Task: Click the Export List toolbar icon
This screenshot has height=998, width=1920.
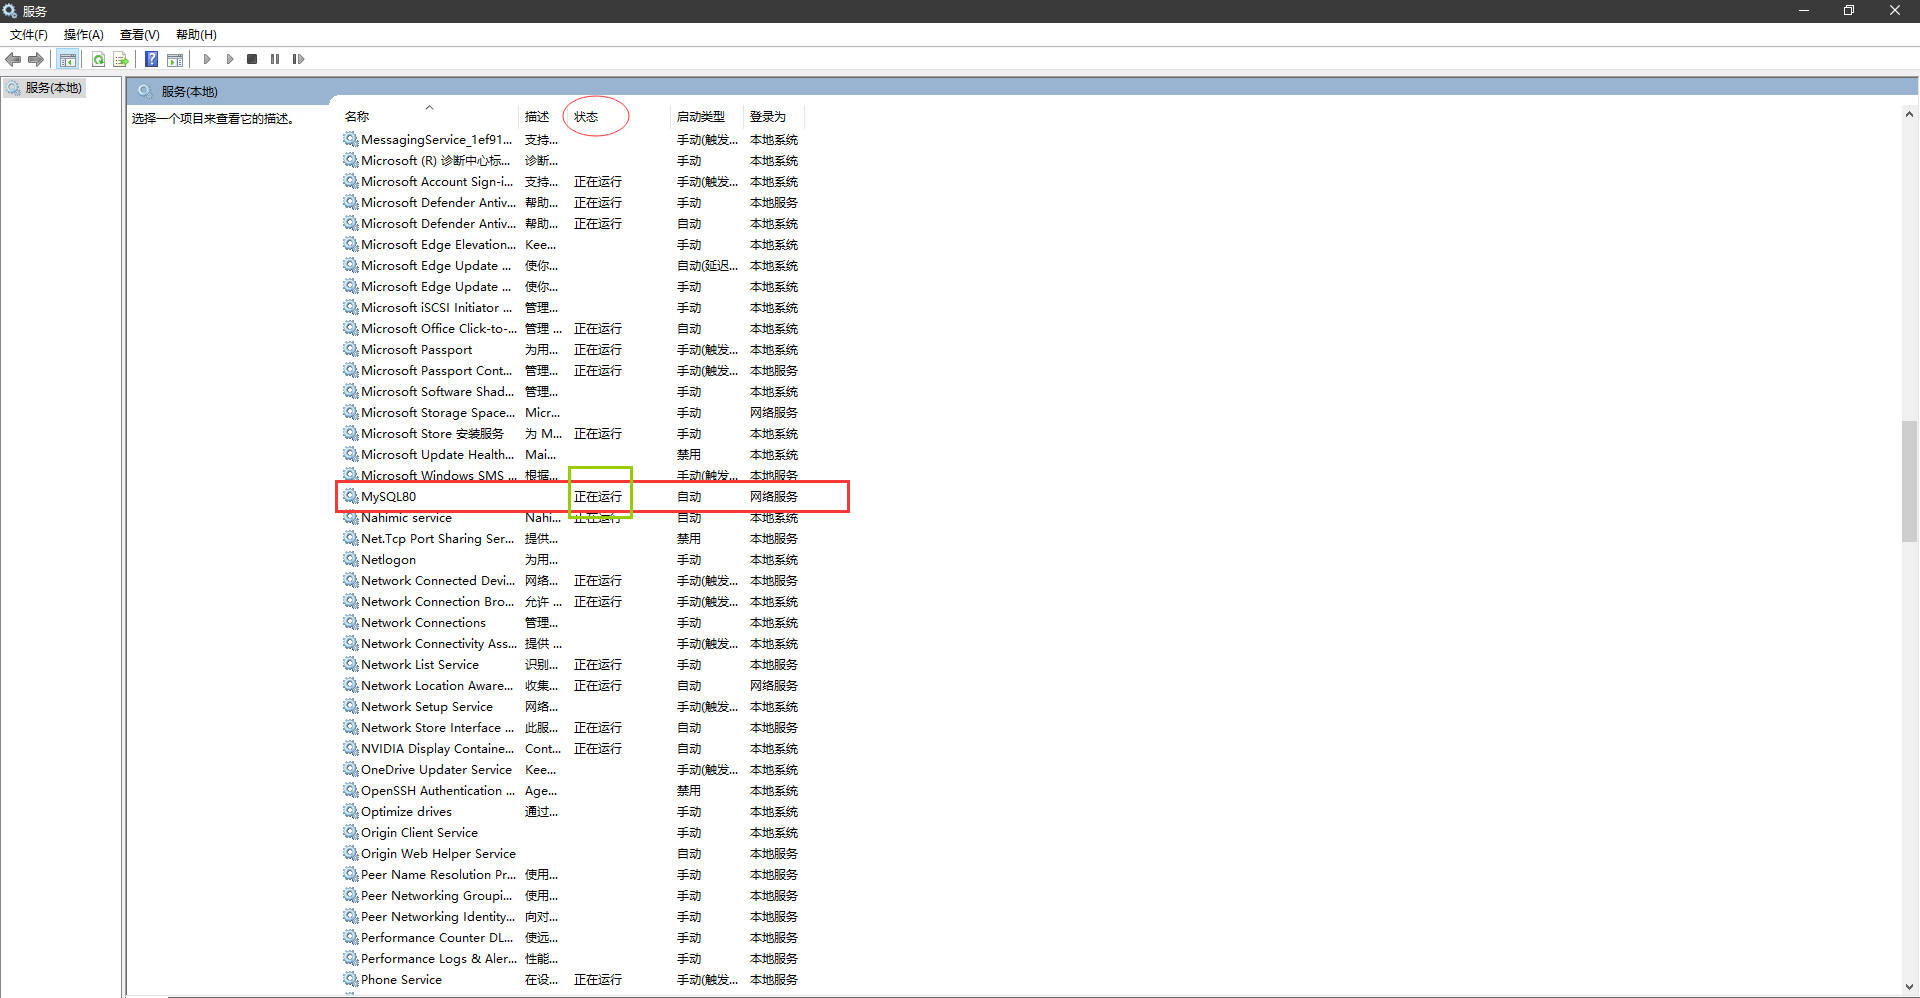Action: 121,59
